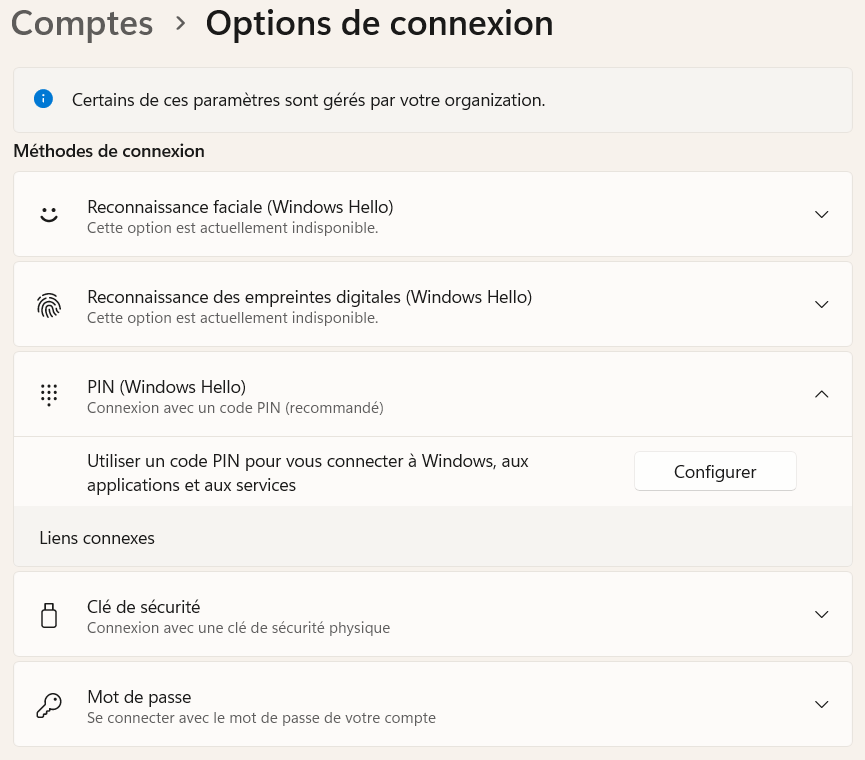Click the password key icon

point(49,705)
